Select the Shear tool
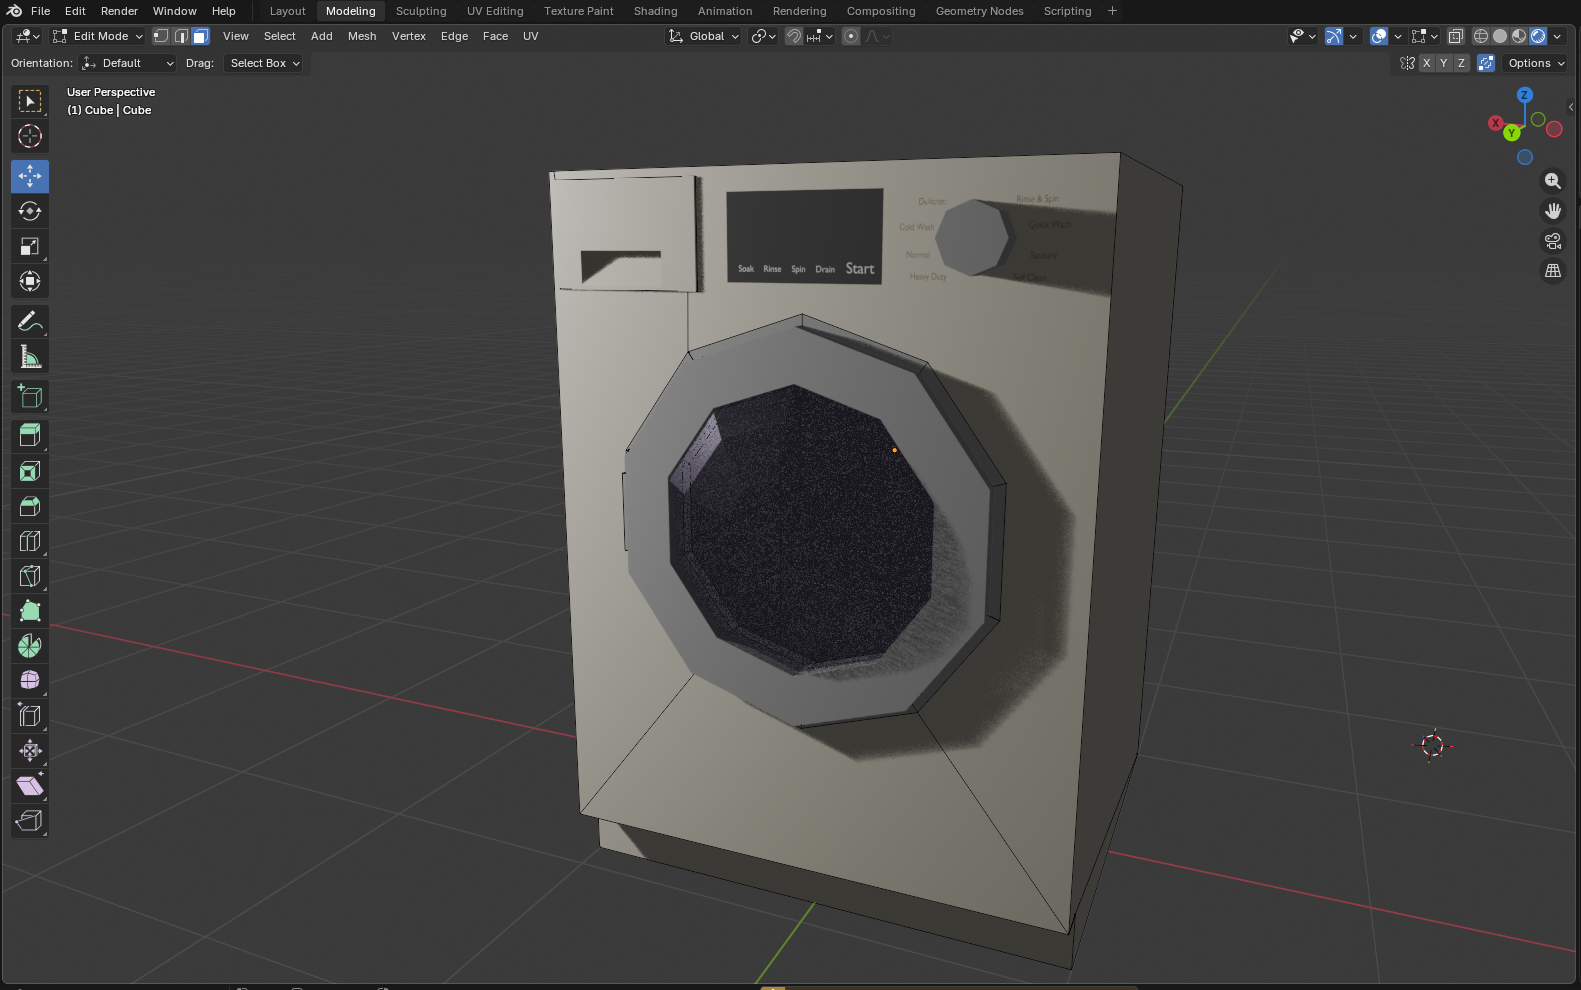The height and width of the screenshot is (990, 1581). click(x=30, y=786)
